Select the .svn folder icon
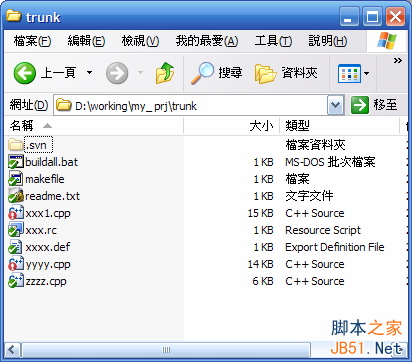The width and height of the screenshot is (412, 362). point(15,145)
